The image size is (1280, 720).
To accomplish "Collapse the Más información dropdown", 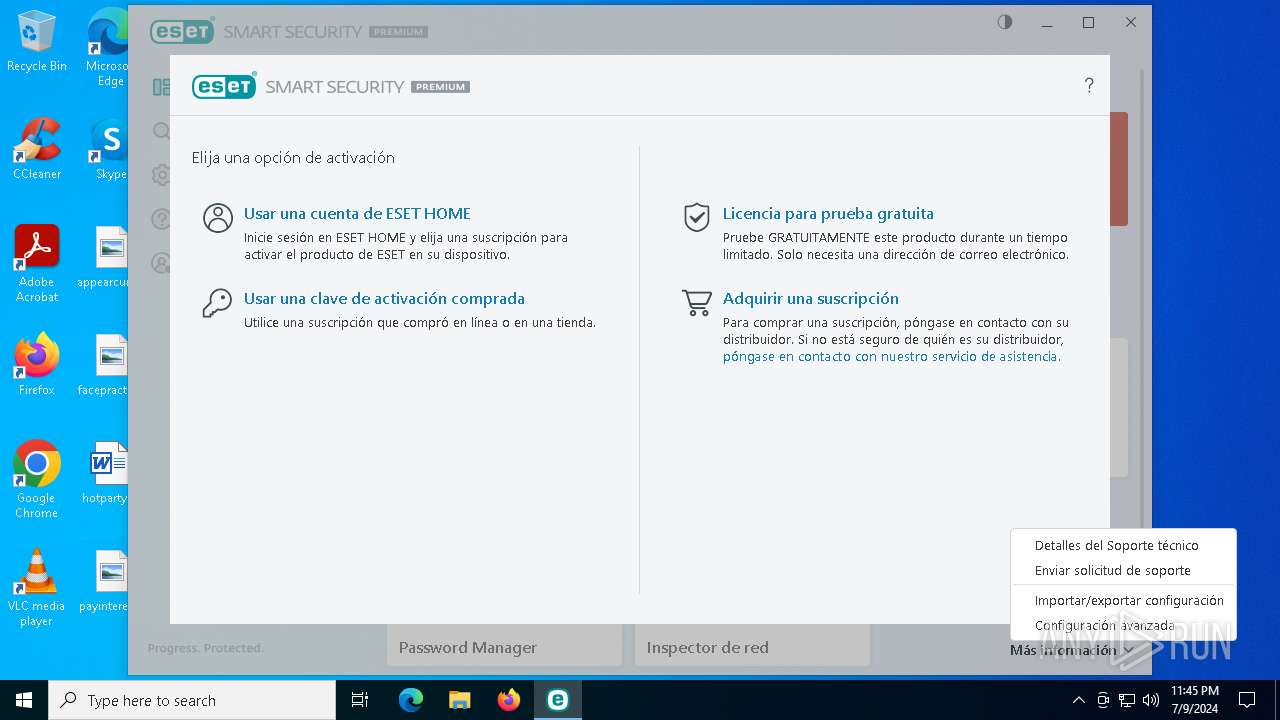I will coord(1071,650).
